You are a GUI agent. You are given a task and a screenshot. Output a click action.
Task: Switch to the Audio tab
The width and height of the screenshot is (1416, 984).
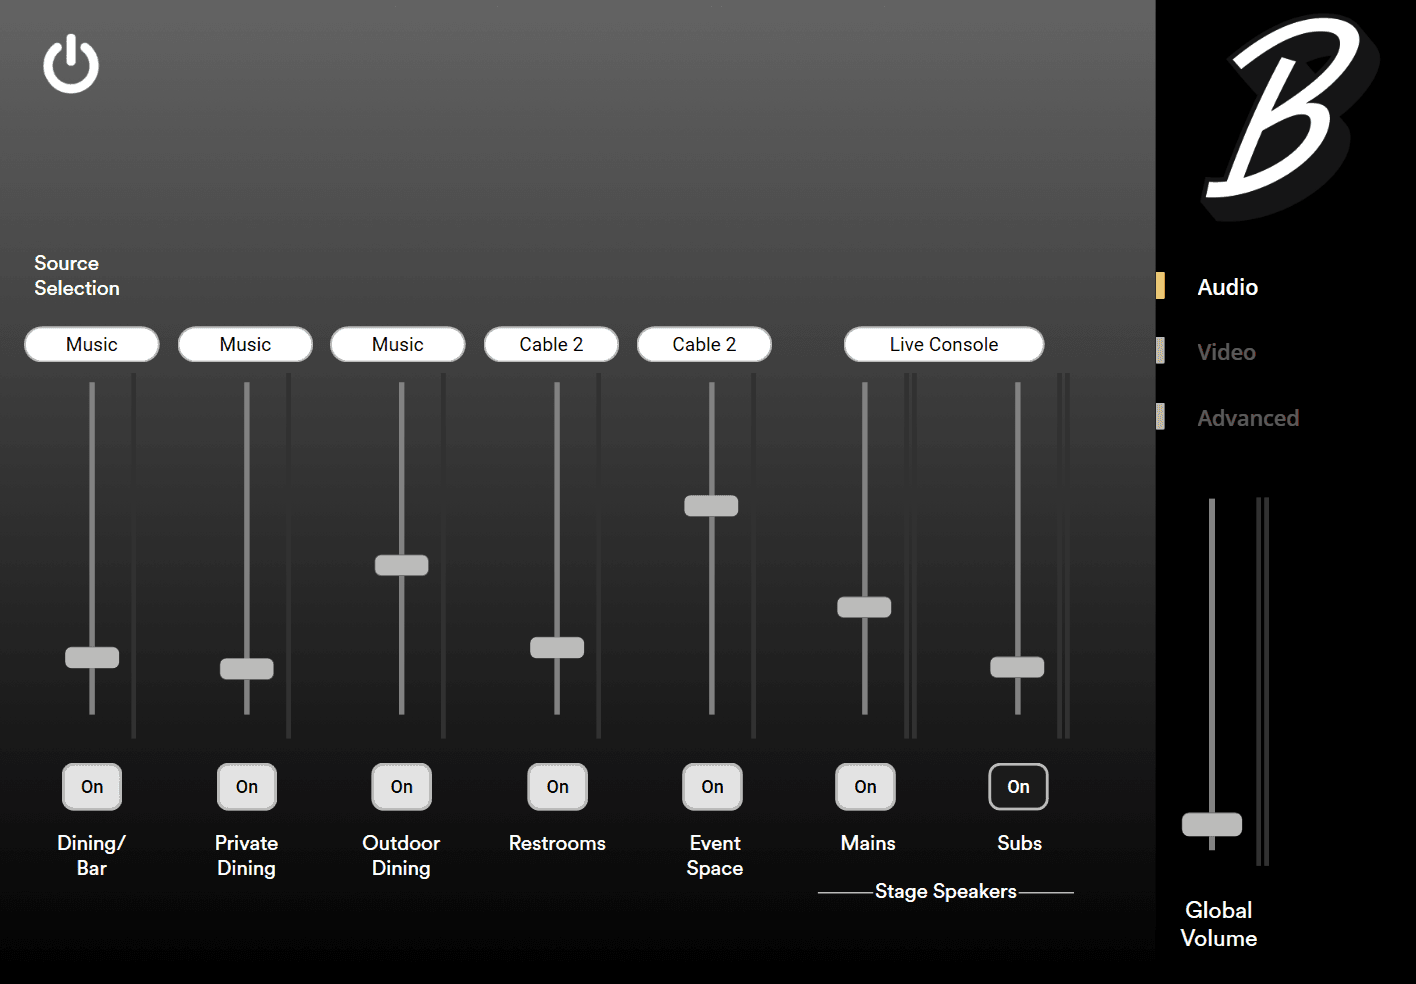tap(1227, 287)
